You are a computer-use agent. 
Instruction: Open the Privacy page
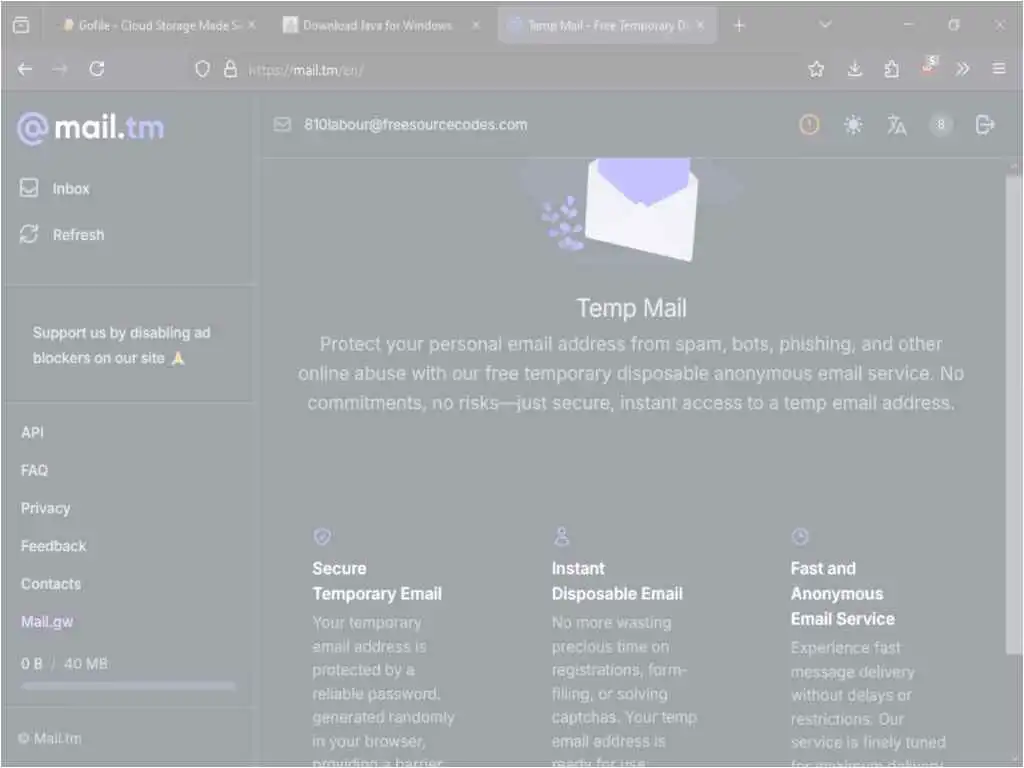[x=45, y=508]
